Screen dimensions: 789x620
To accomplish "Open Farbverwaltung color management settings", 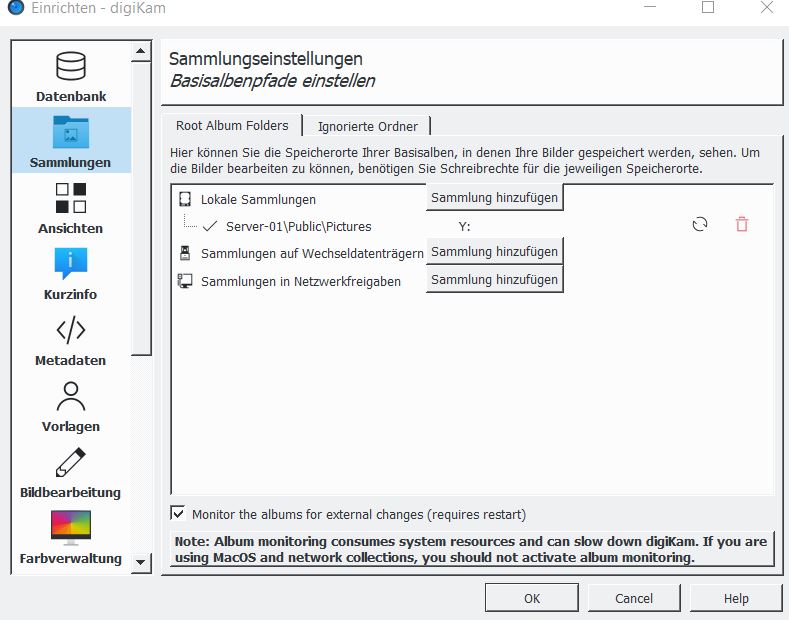I will [70, 537].
